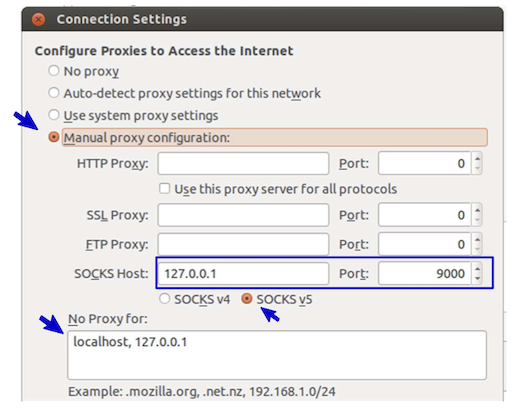Increase the SSL Proxy port value
Viewport: 525px width, 413px height.
pos(477,209)
